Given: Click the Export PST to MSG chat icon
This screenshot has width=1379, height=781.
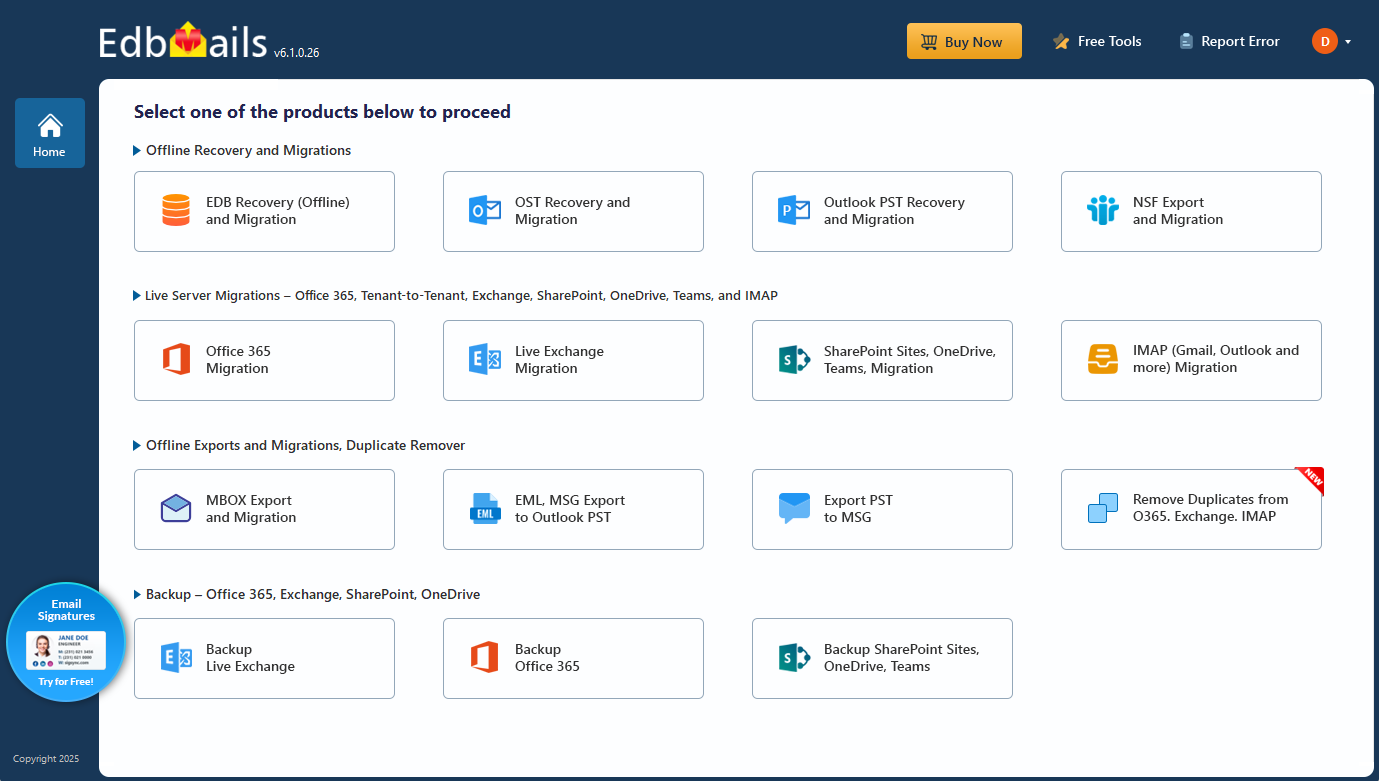Looking at the screenshot, I should click(793, 509).
